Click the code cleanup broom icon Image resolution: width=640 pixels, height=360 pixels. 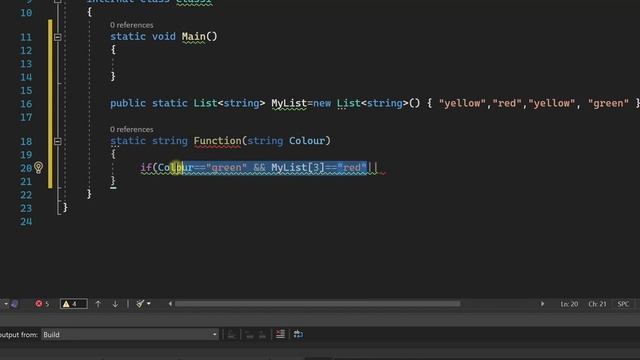tap(140, 303)
